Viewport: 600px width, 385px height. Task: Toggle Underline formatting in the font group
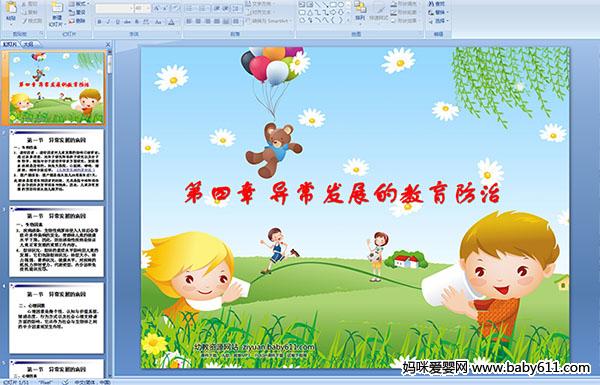click(117, 22)
